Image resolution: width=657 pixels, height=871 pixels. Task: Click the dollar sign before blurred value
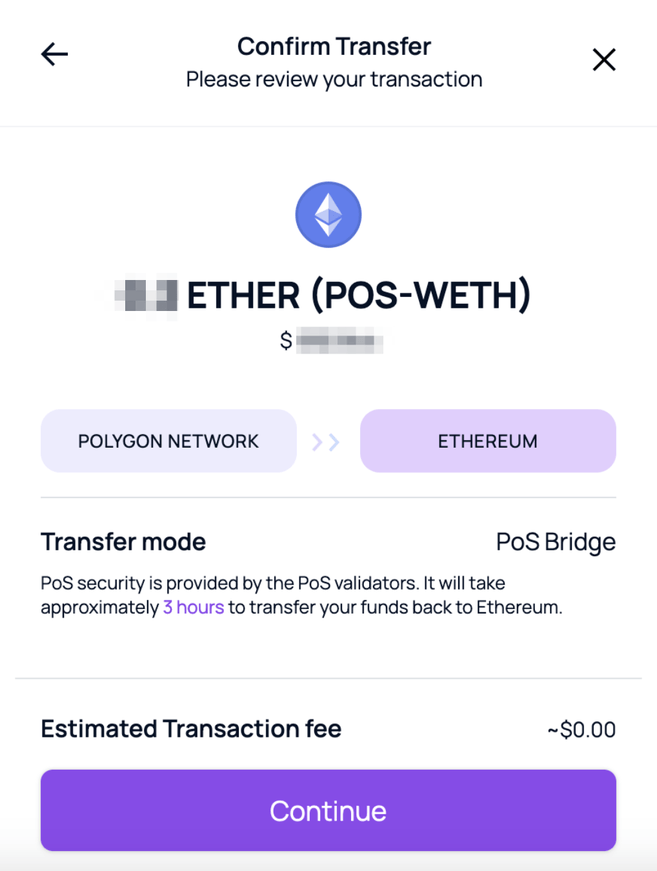click(286, 342)
